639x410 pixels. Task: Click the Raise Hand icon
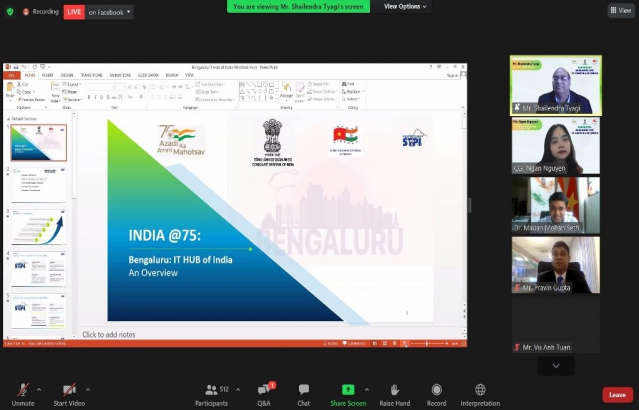(x=394, y=390)
